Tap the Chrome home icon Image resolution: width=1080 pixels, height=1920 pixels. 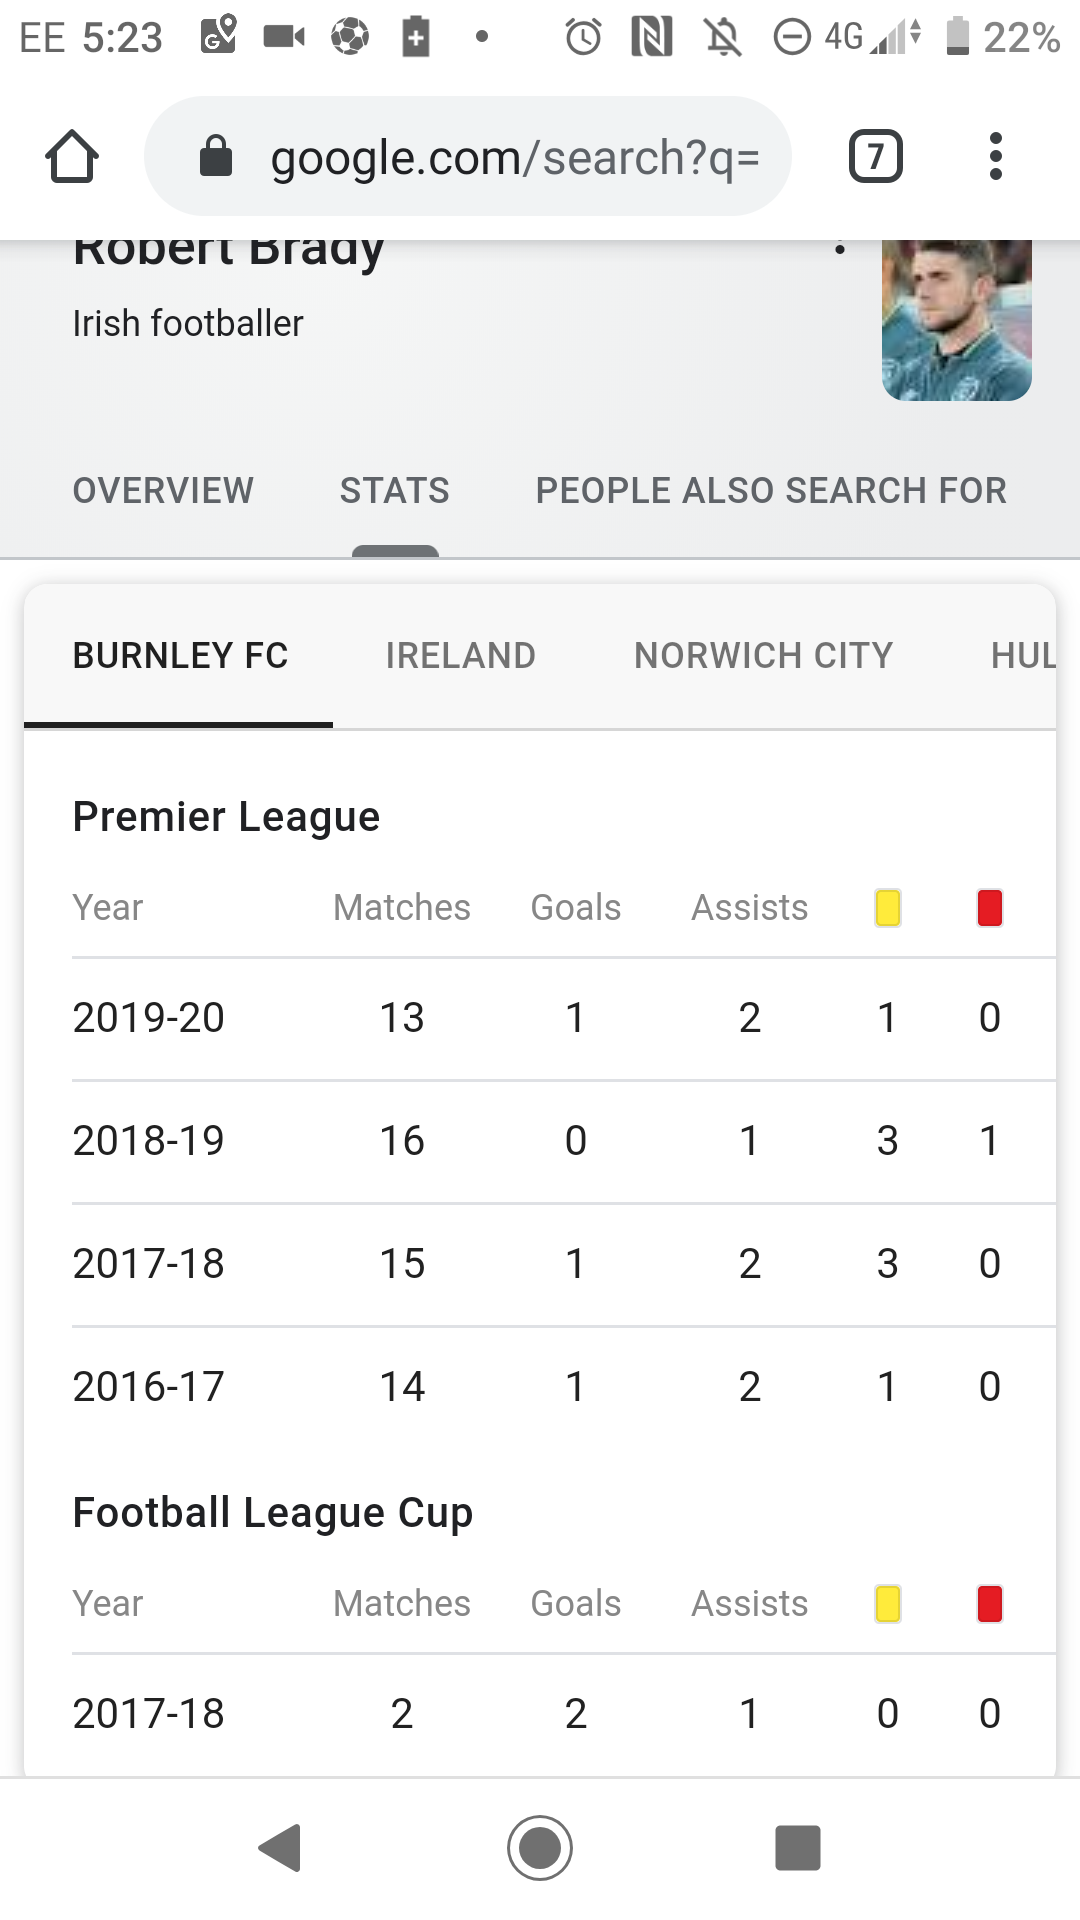click(72, 157)
